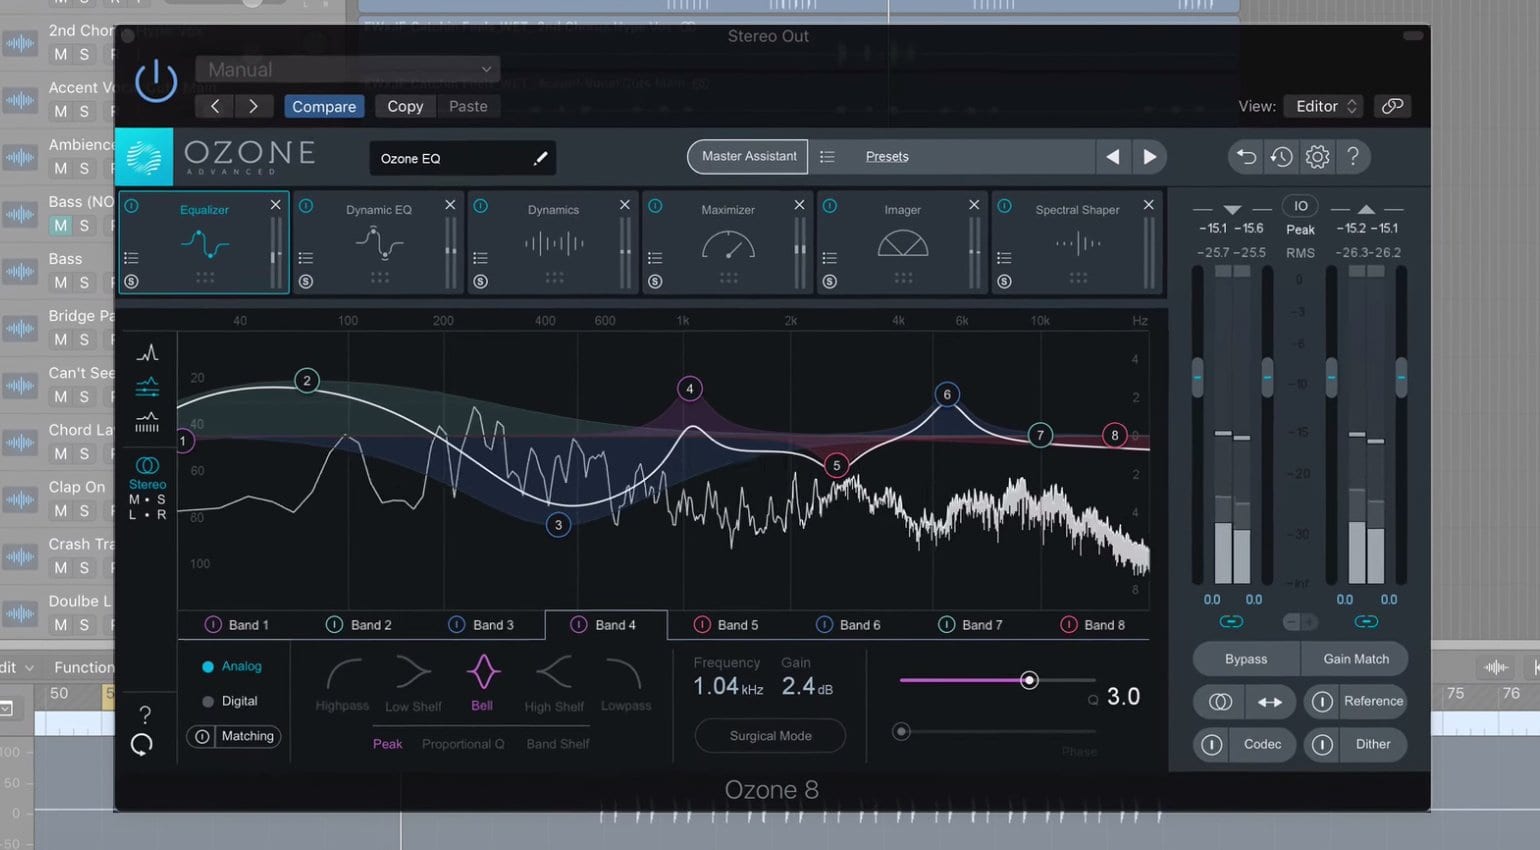Select the Dynamics module

(x=553, y=243)
